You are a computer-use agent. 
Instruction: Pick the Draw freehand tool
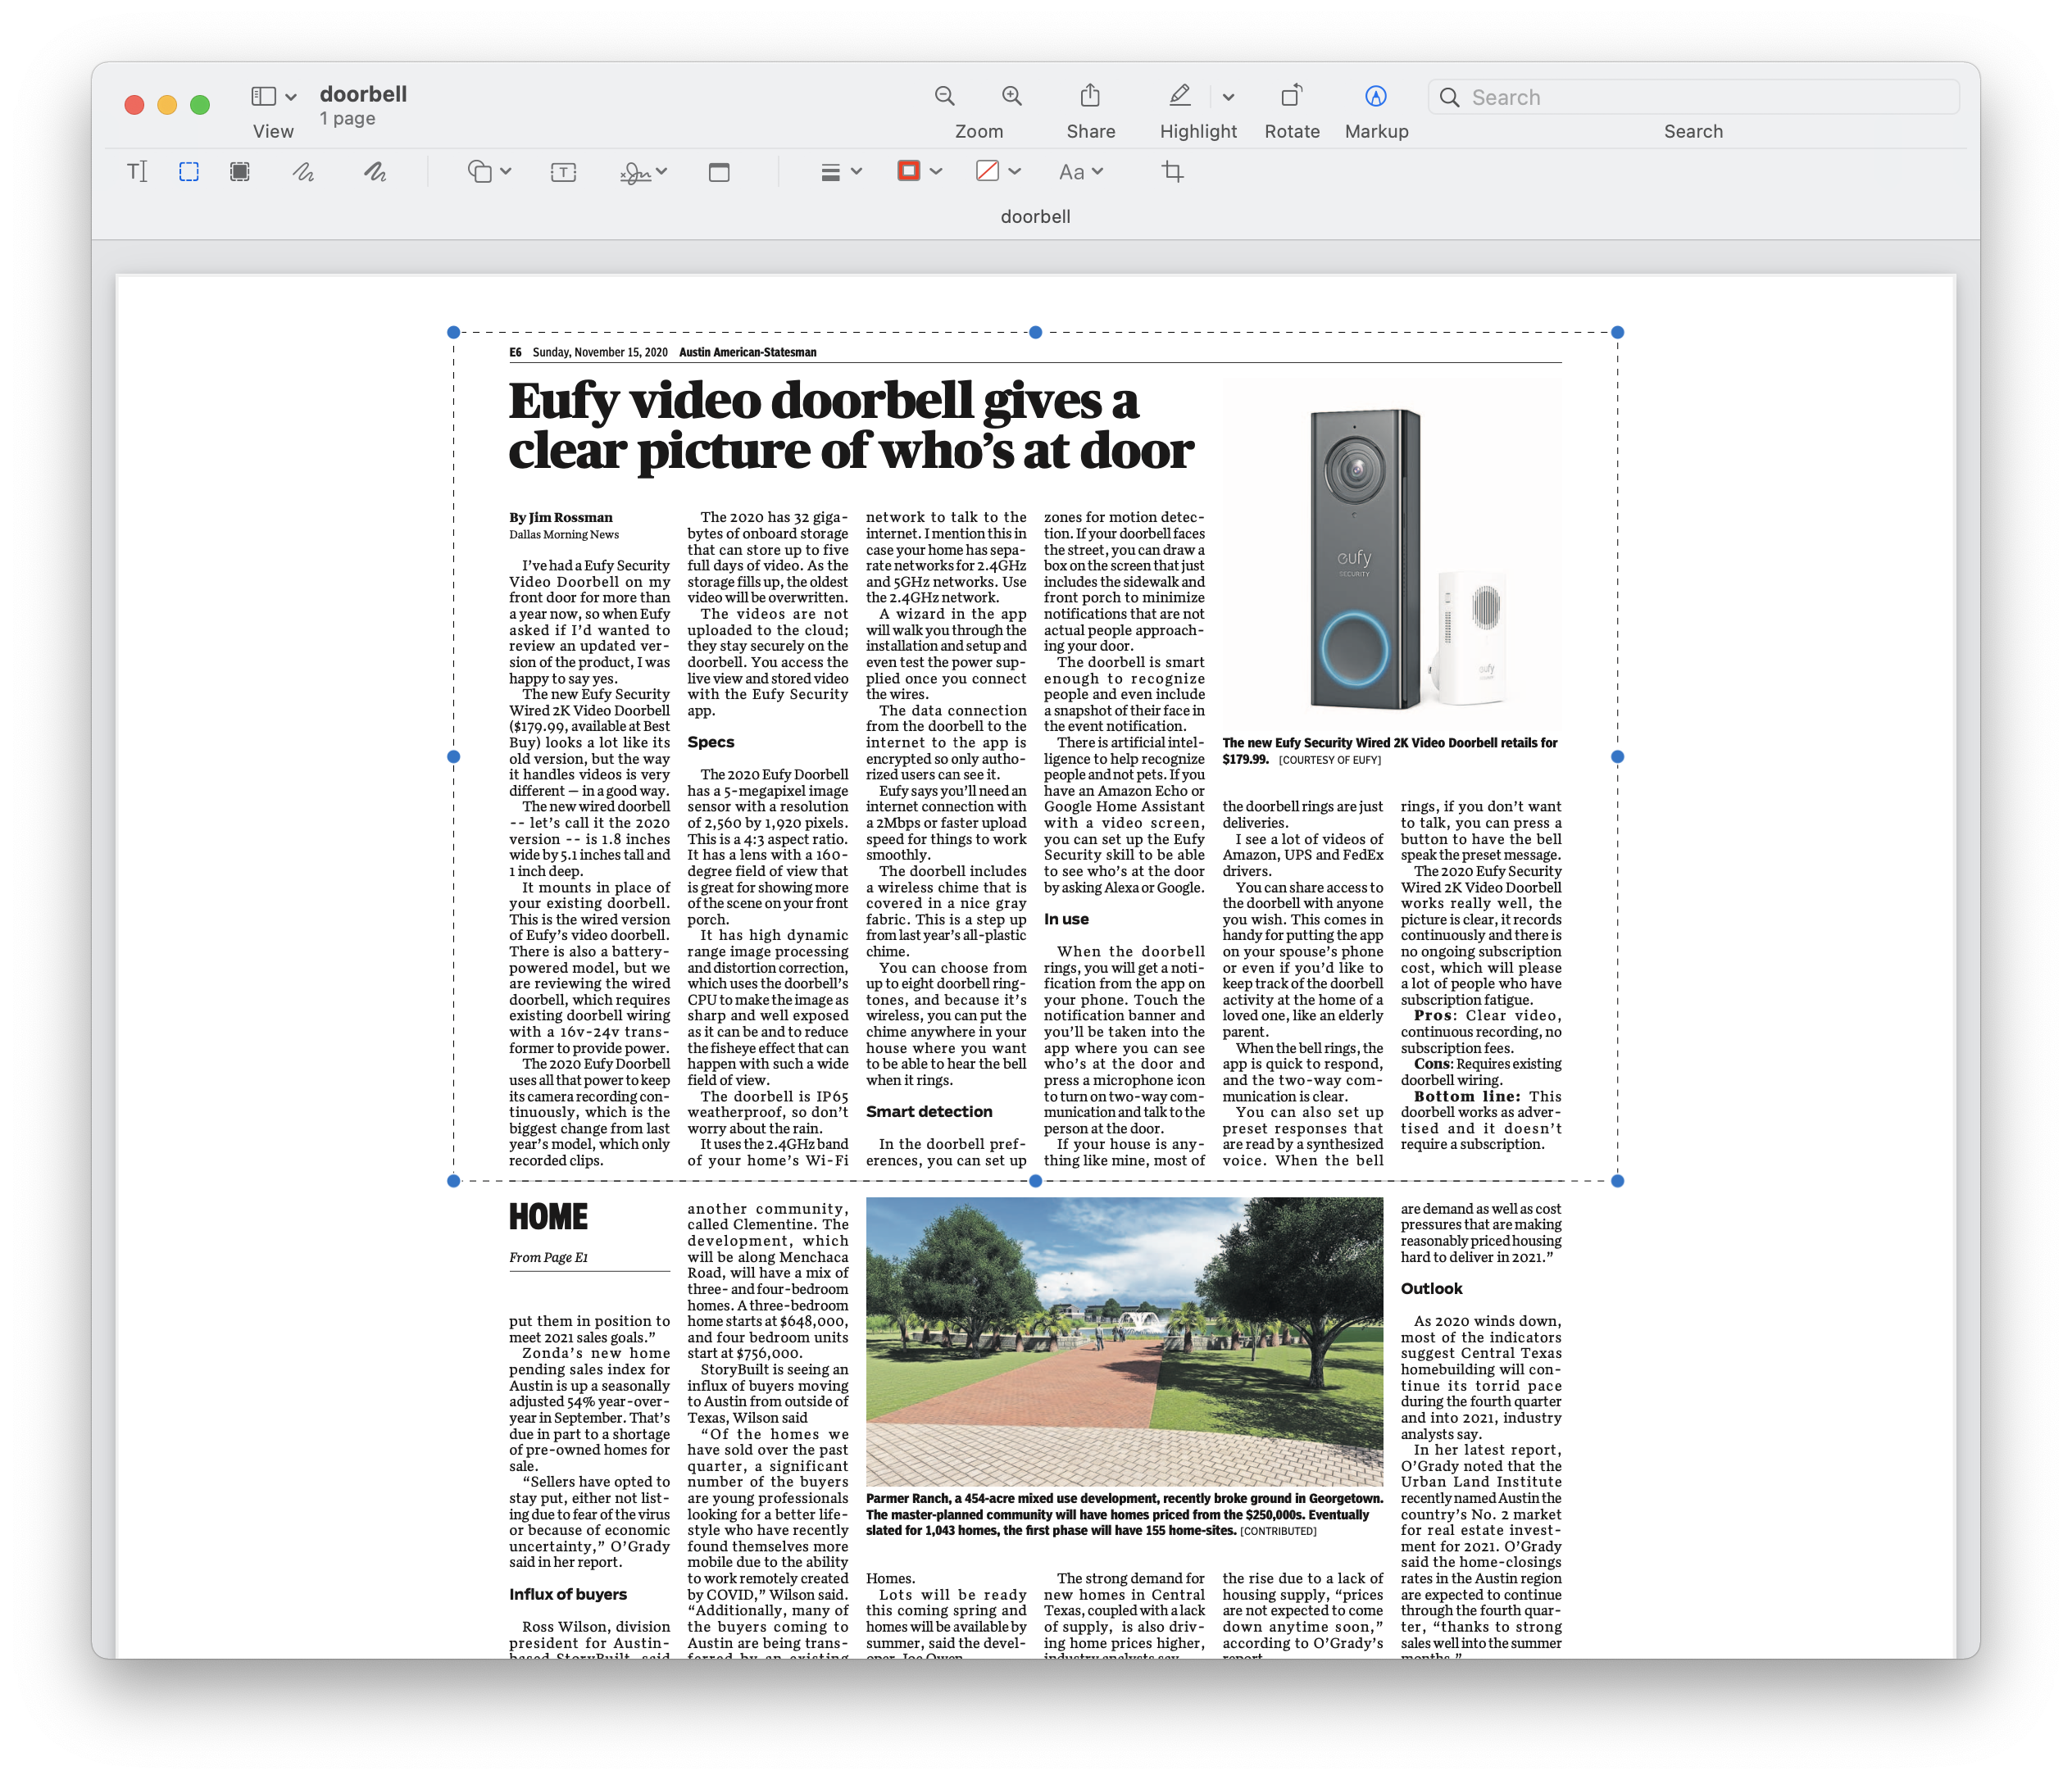pos(375,172)
